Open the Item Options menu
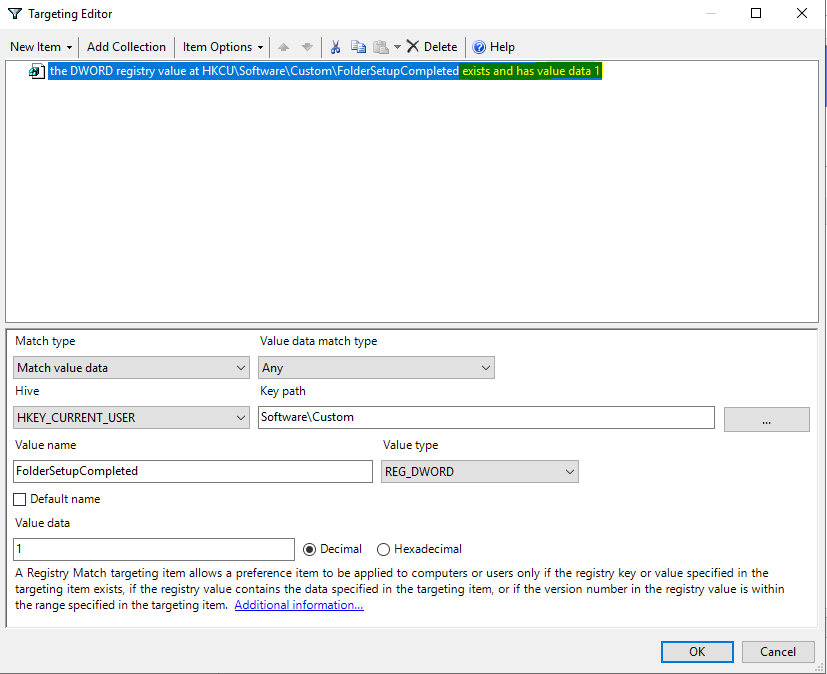Screen dimensions: 827x674 pyautogui.click(x=223, y=47)
